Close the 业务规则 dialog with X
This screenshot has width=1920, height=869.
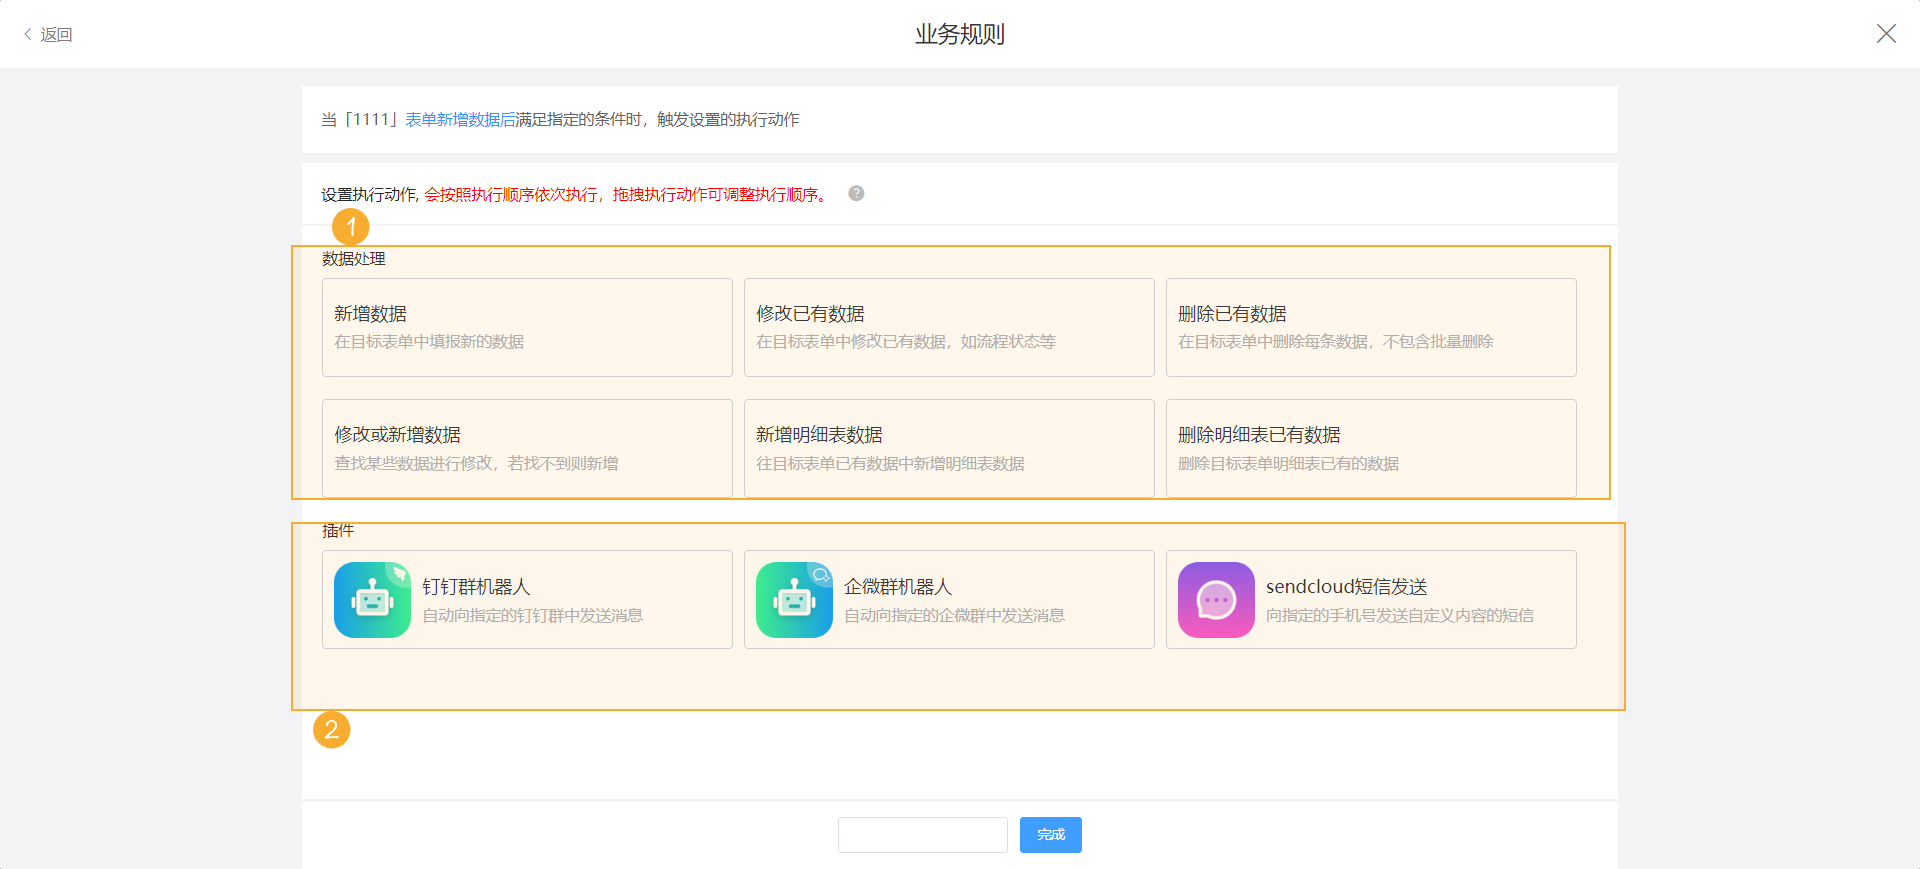[1886, 34]
